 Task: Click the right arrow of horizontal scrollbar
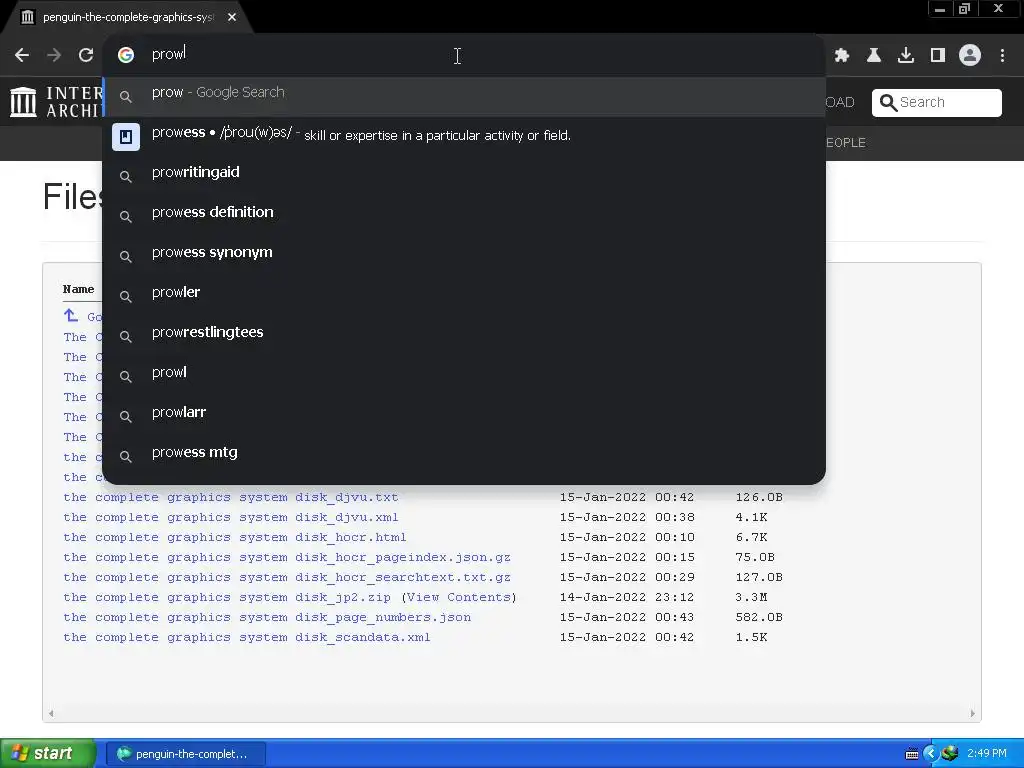tap(972, 714)
